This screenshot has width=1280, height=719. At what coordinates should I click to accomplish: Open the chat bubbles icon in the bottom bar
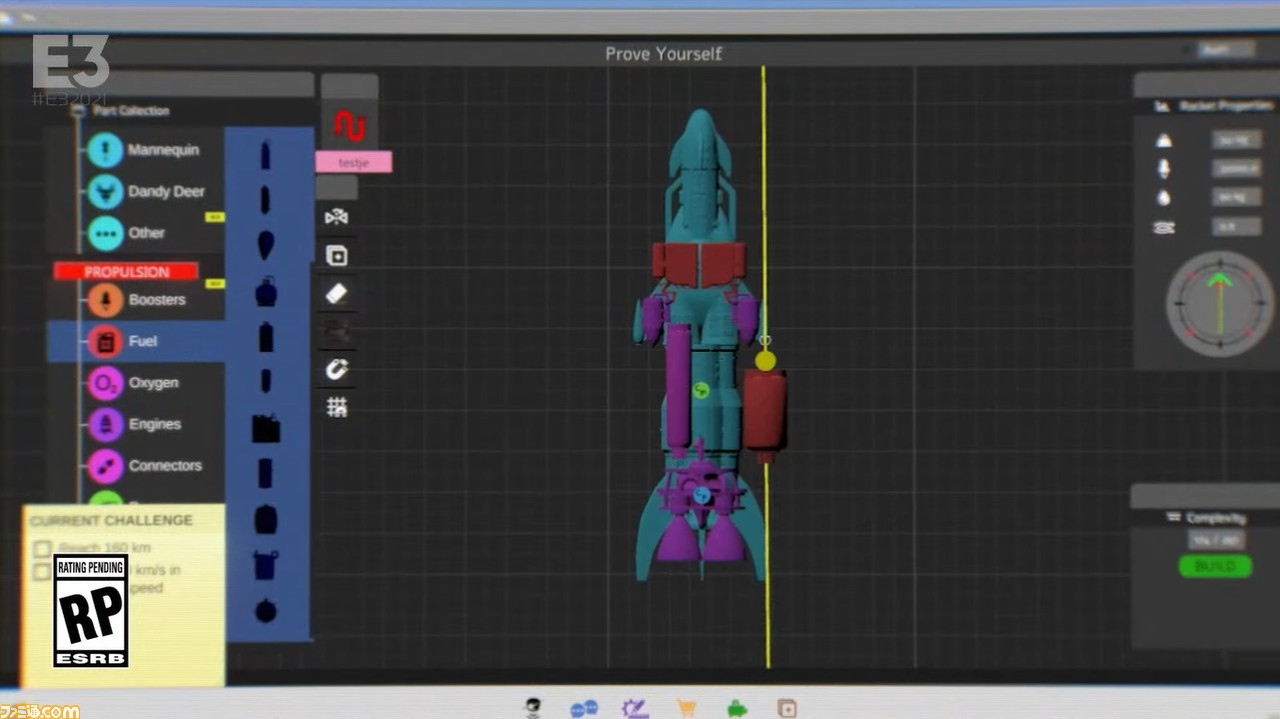tap(584, 709)
